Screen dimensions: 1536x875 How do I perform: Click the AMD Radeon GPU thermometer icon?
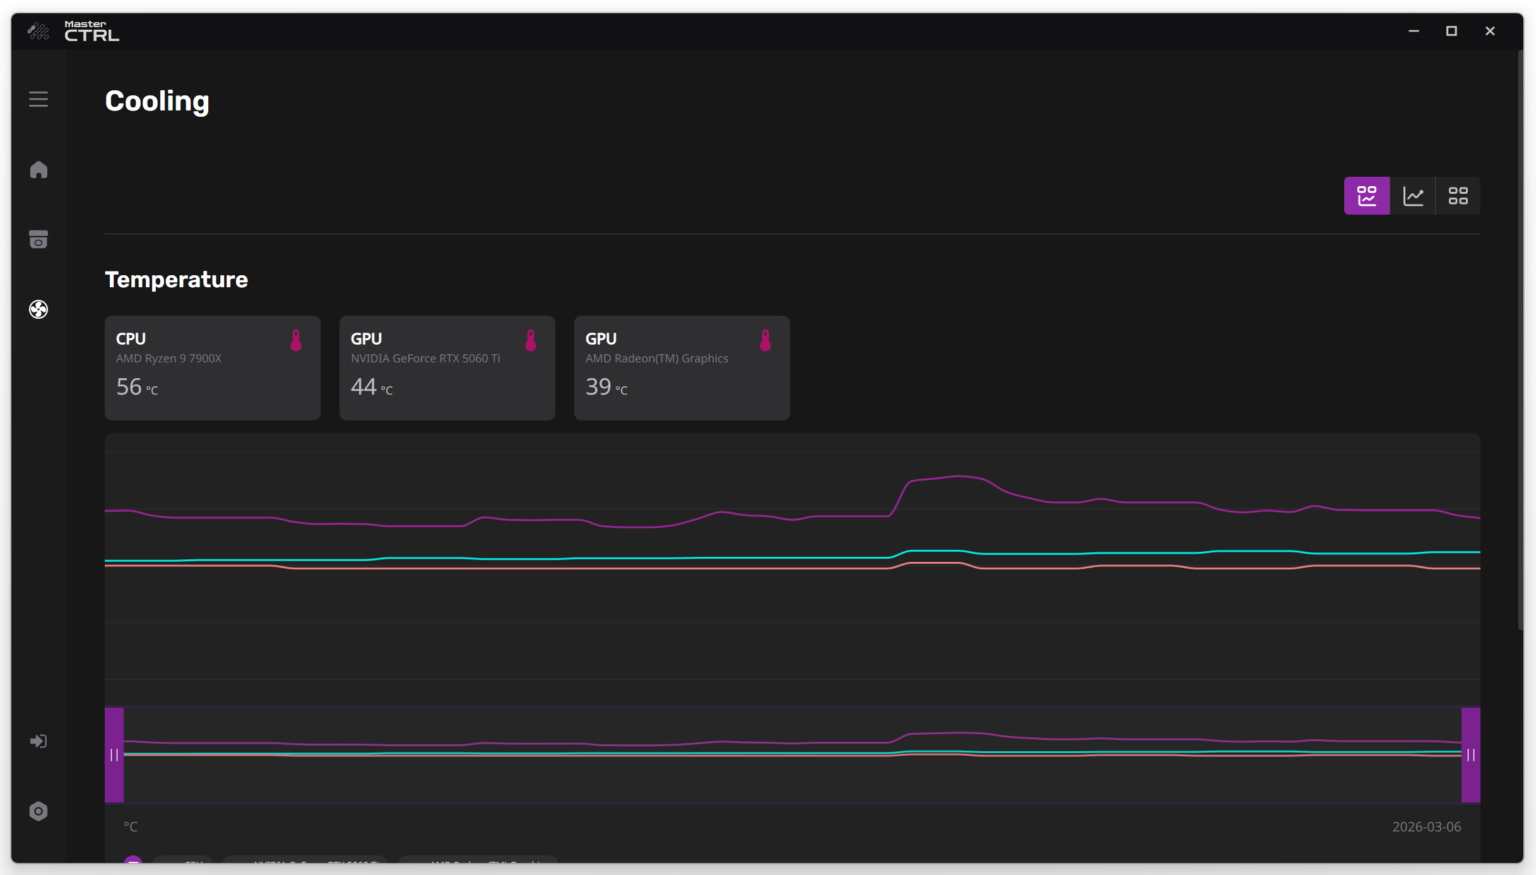766,340
